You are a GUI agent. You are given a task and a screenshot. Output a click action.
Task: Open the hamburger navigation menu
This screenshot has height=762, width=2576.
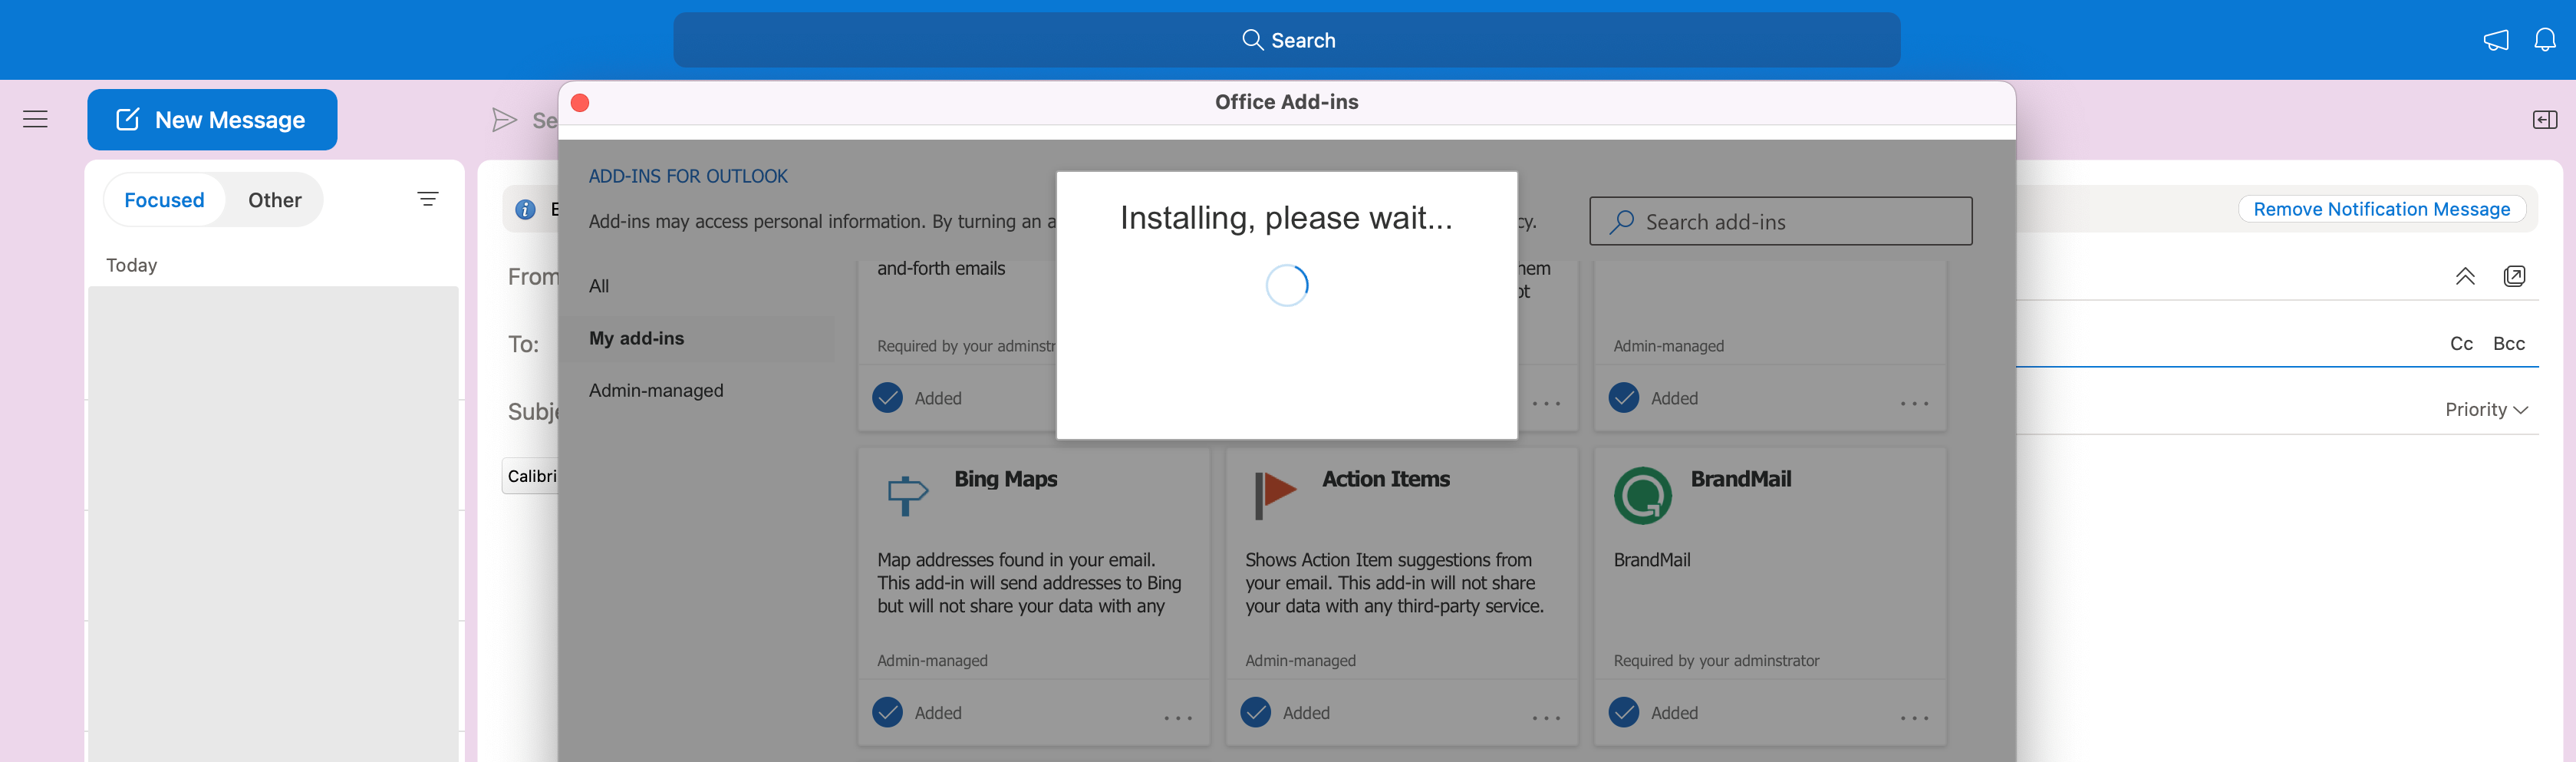click(35, 119)
